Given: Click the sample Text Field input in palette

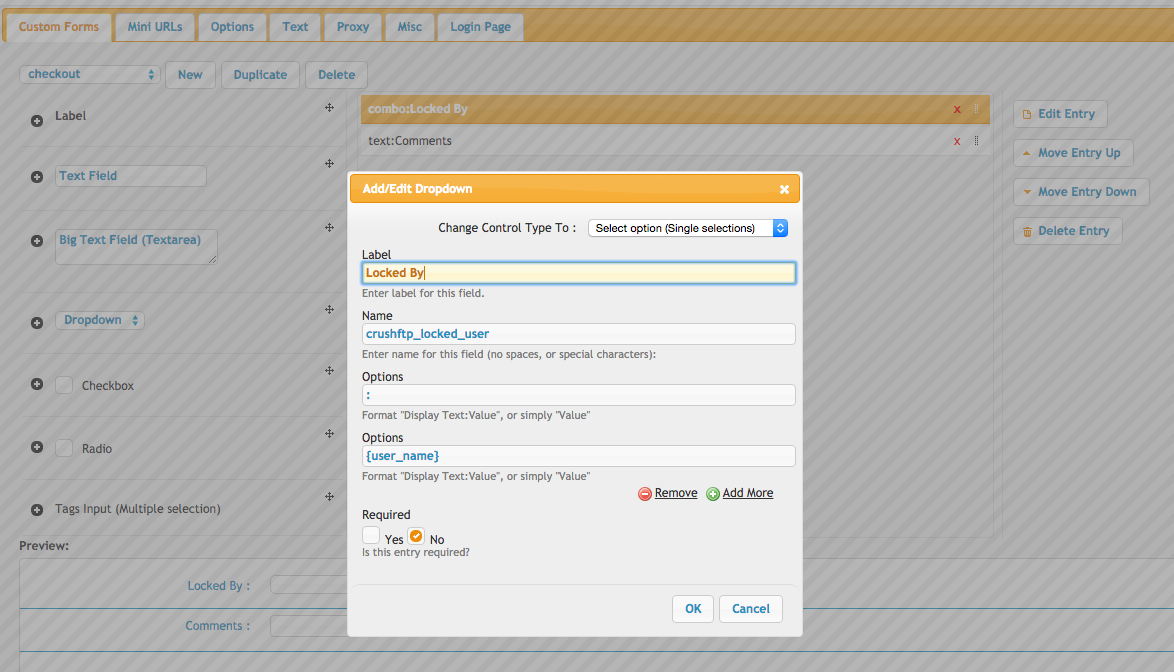Looking at the screenshot, I should [x=131, y=176].
